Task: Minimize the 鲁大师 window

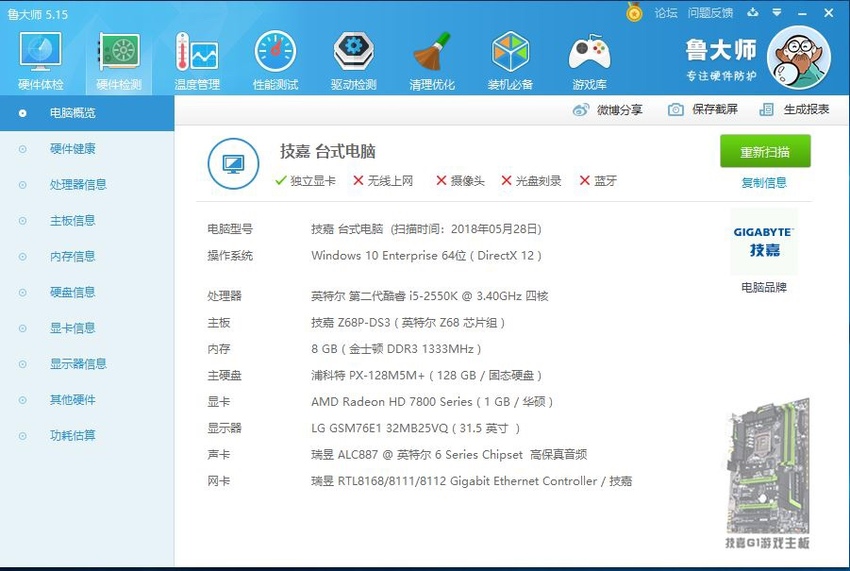Action: pyautogui.click(x=802, y=13)
